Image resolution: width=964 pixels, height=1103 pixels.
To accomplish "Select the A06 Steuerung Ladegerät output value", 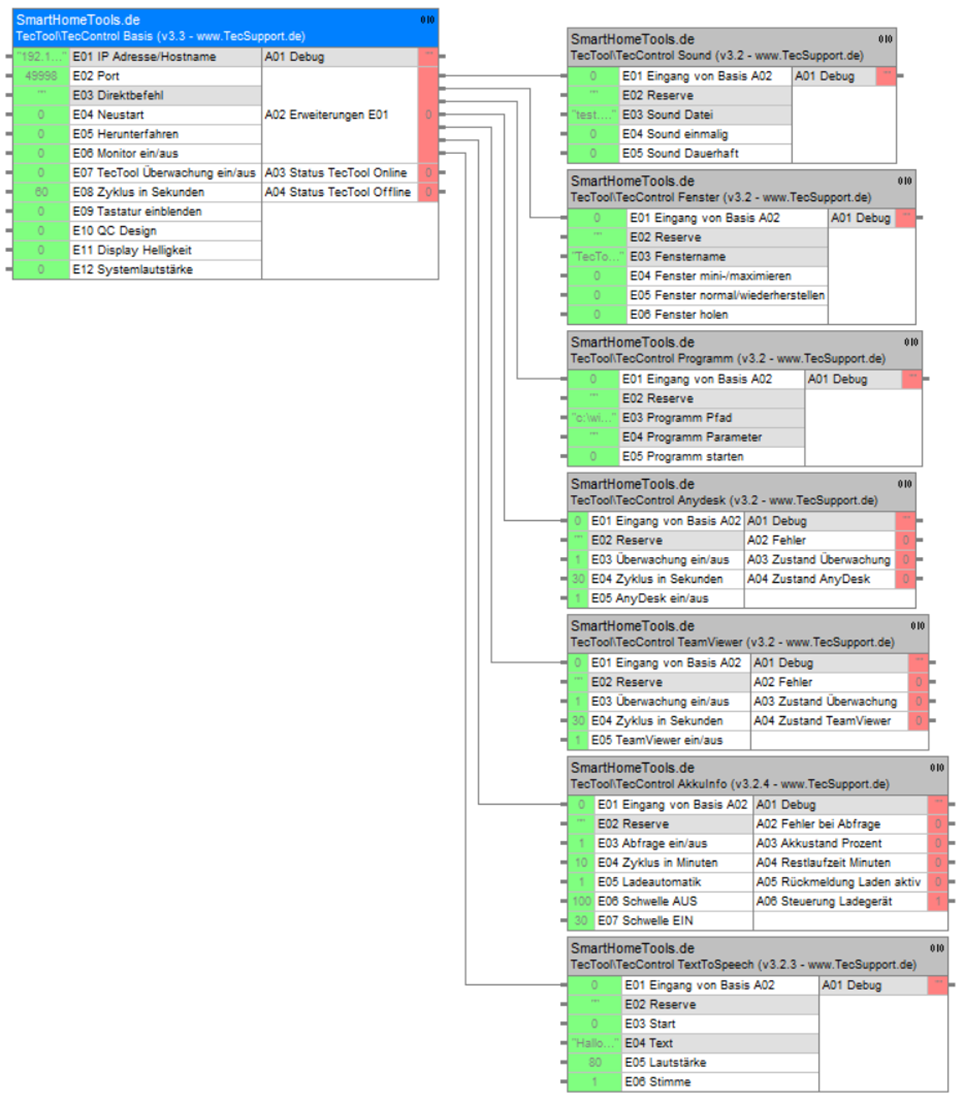I will (937, 901).
